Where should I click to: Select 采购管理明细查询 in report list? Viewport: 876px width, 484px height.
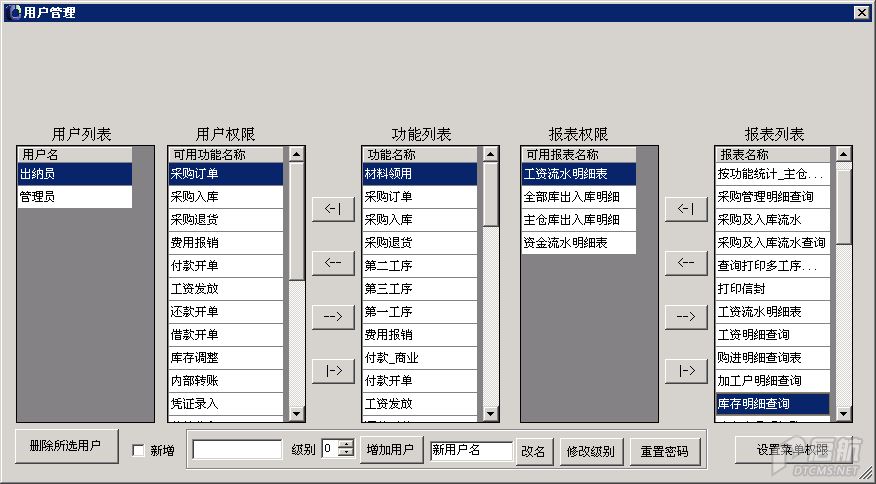coord(773,197)
